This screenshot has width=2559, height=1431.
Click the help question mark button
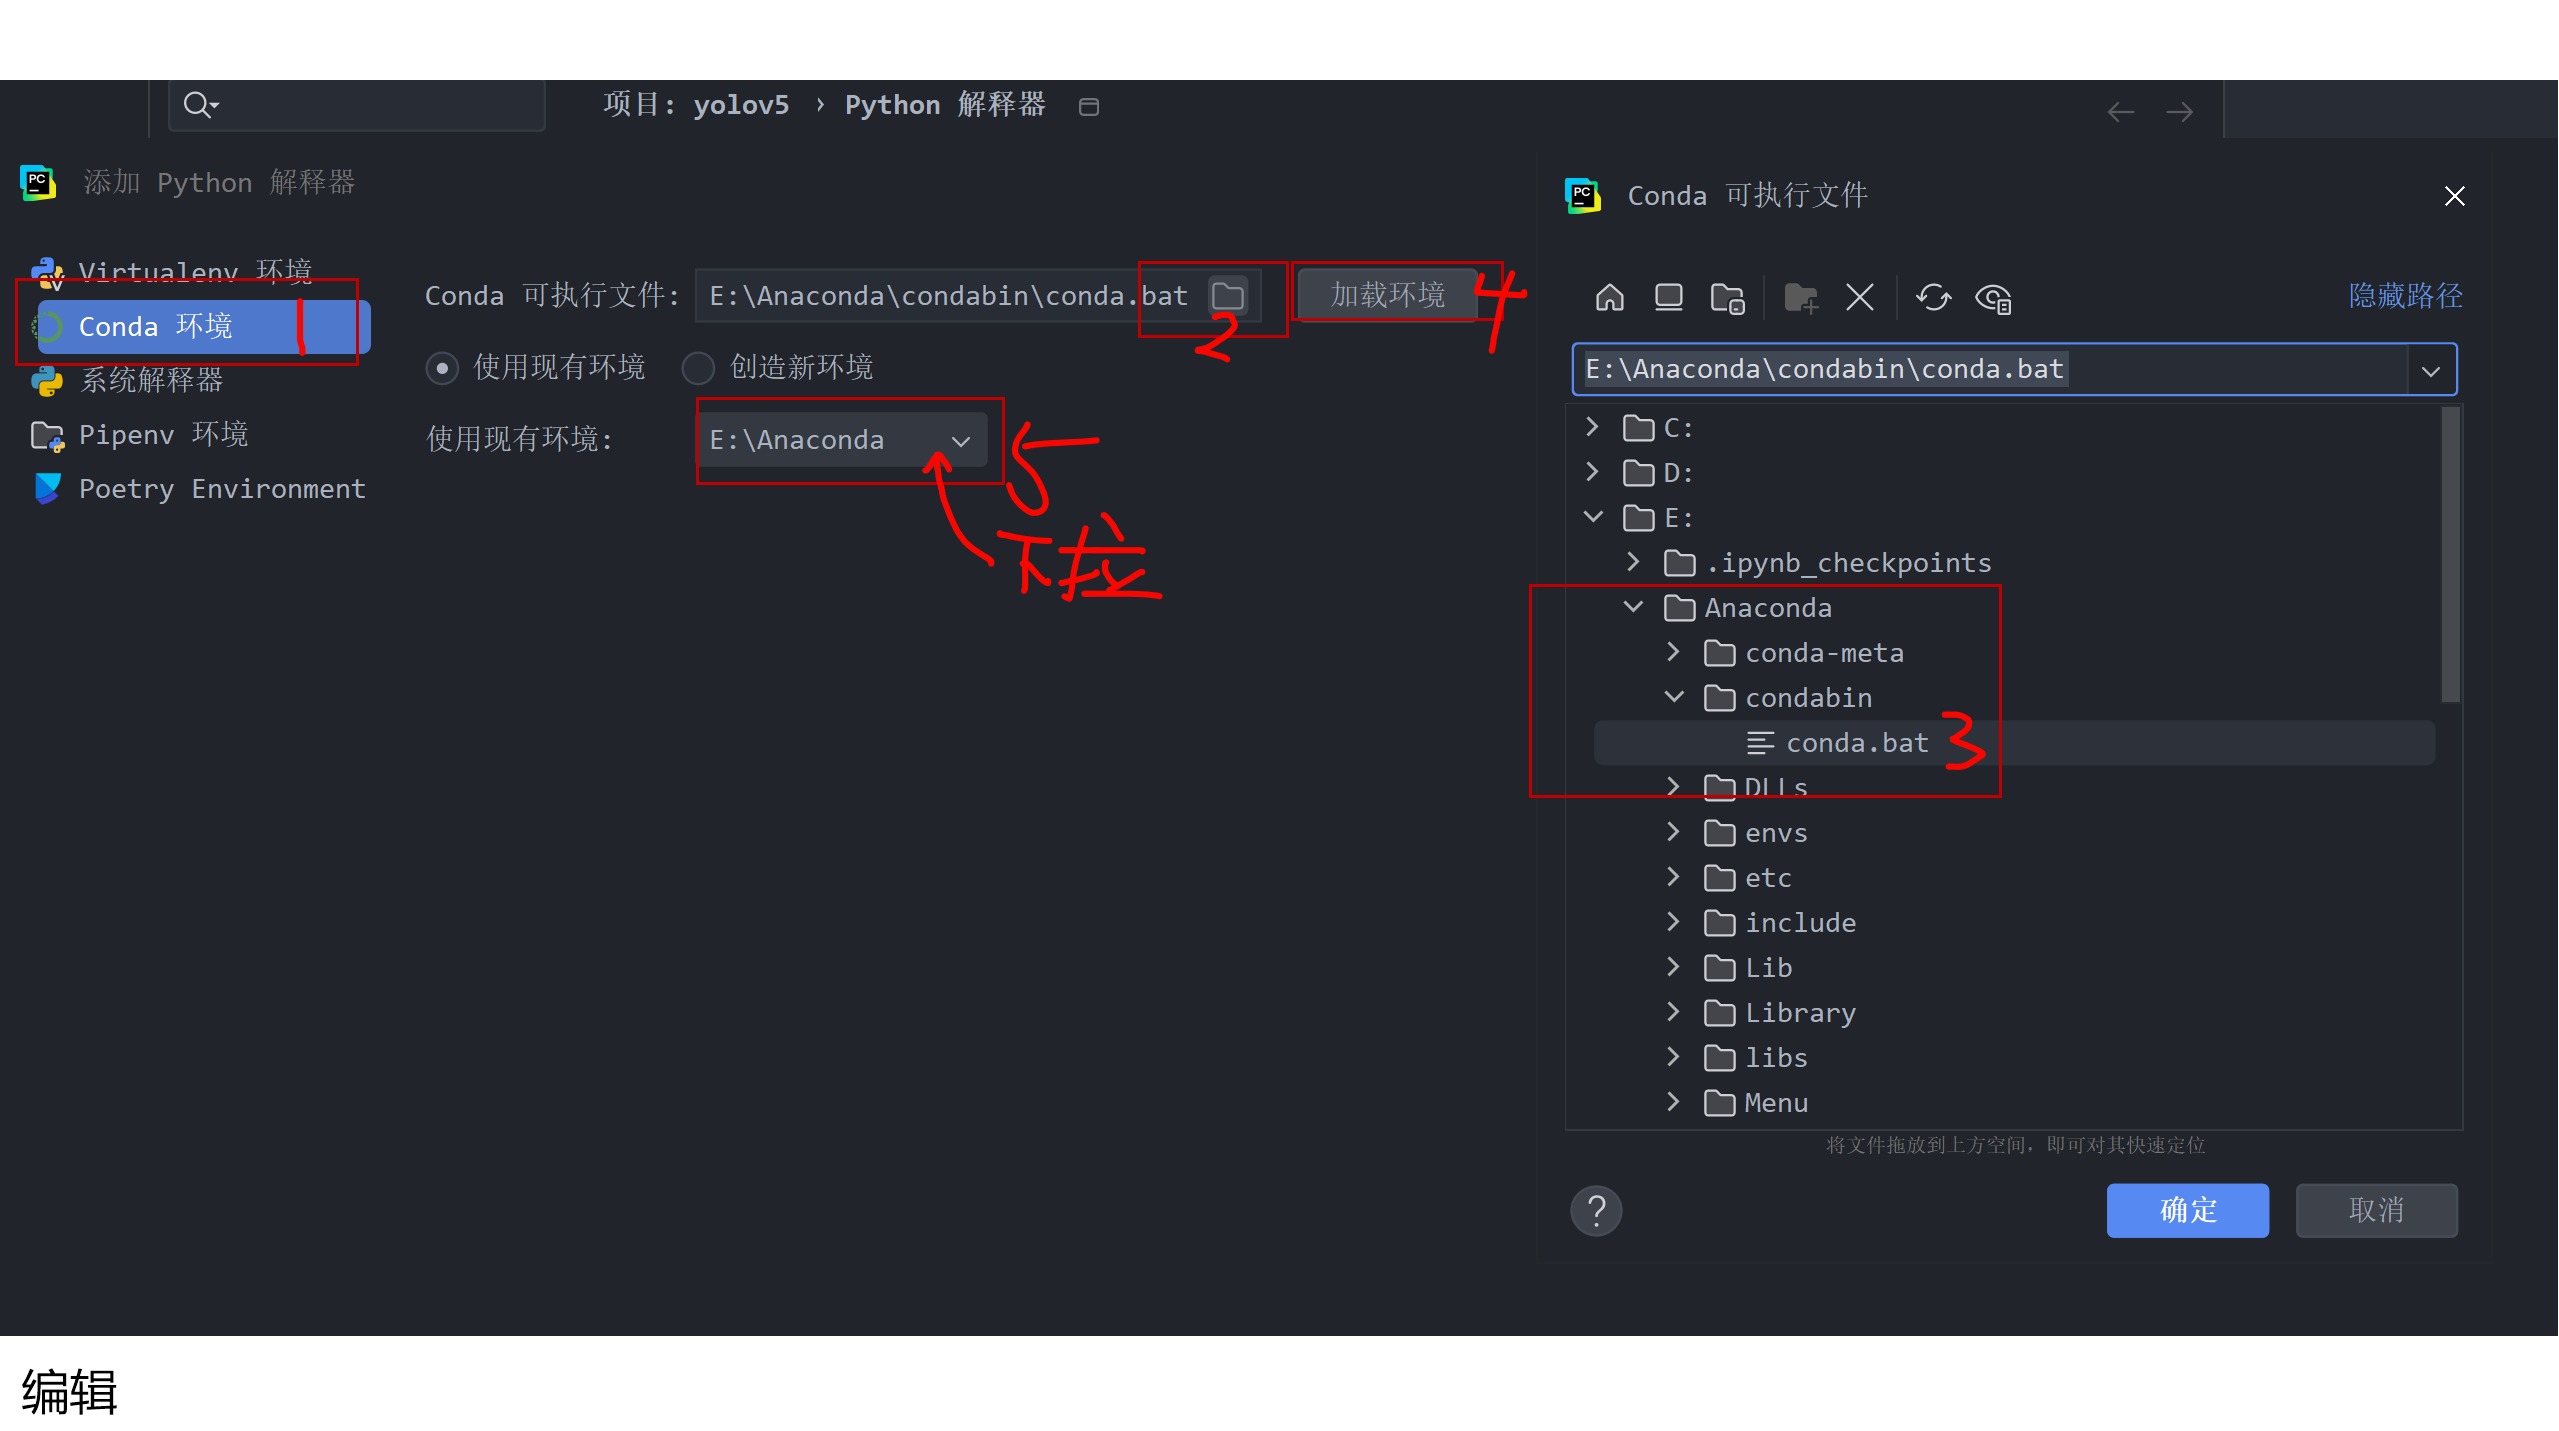pos(1596,1210)
